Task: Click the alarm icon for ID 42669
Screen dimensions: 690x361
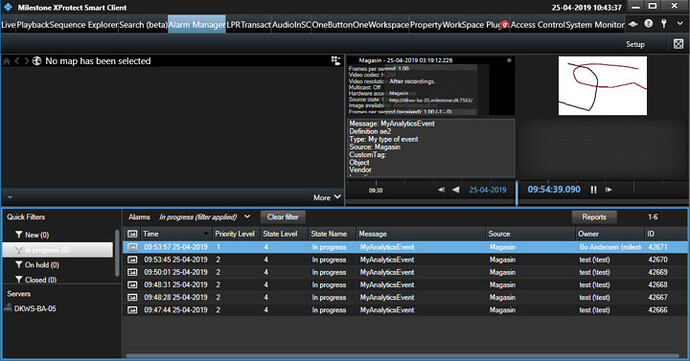Action: [x=132, y=272]
